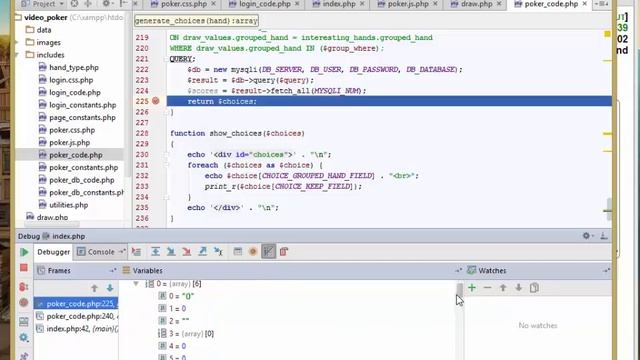Switch to poker.js.php tab
640x360 pixels.
pyautogui.click(x=409, y=4)
